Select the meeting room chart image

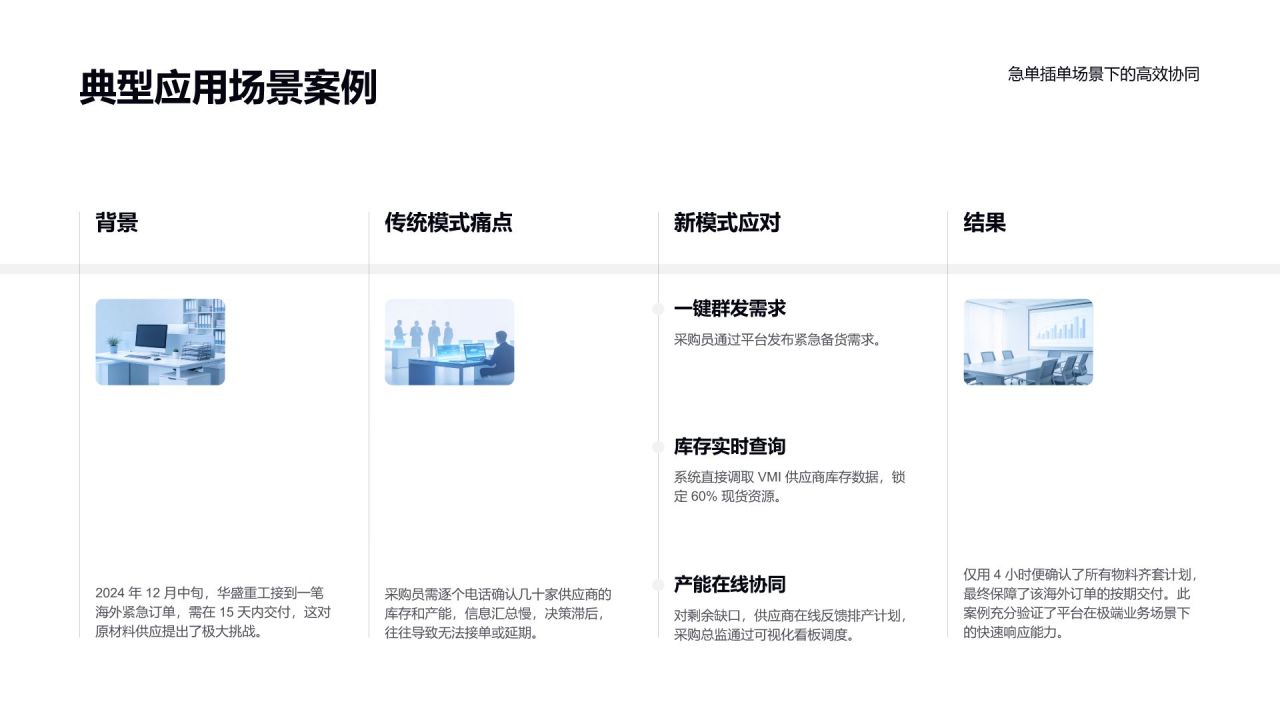tap(1028, 342)
